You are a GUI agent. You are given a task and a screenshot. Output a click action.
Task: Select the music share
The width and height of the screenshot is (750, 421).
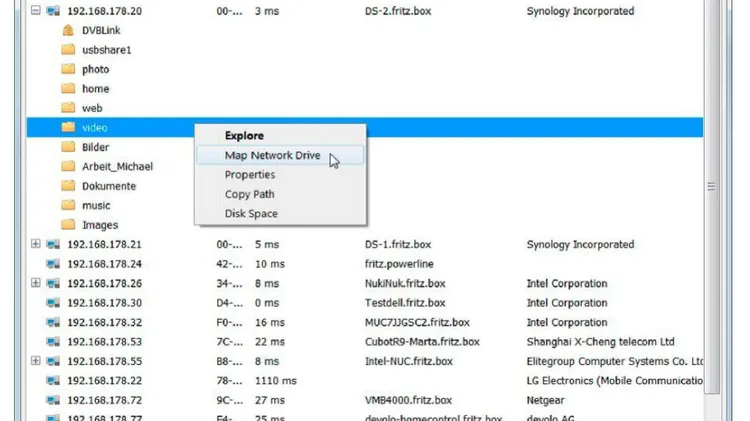[x=96, y=206]
